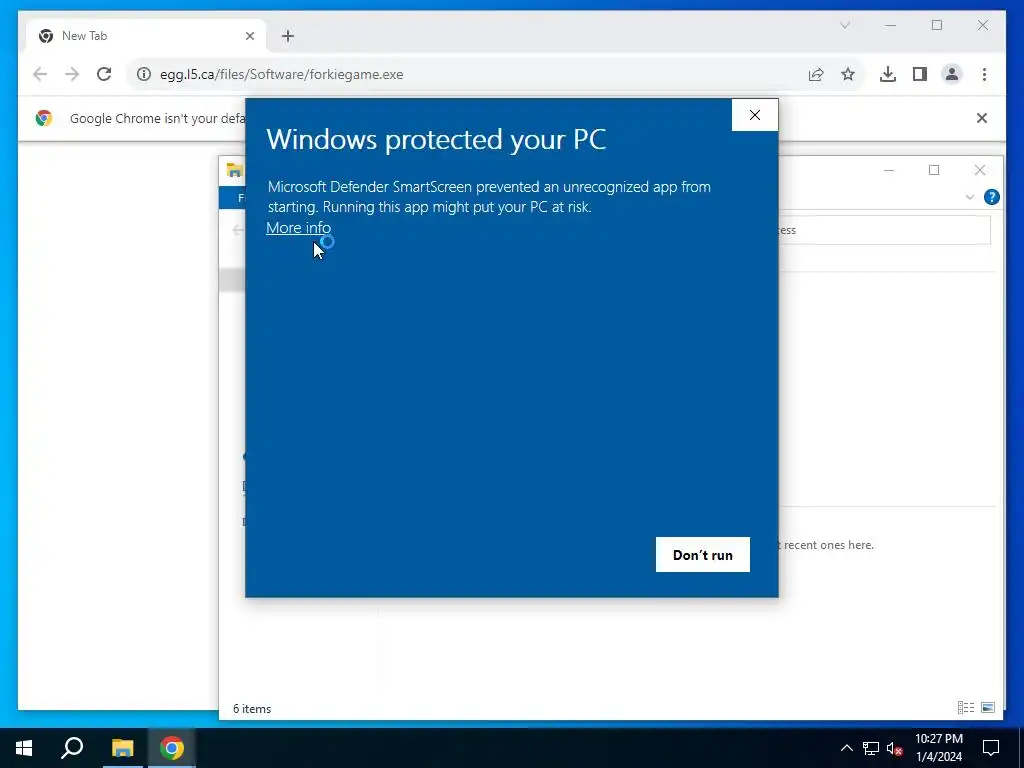Viewport: 1024px width, 768px height.
Task: Open the notification center icon
Action: pos(991,748)
